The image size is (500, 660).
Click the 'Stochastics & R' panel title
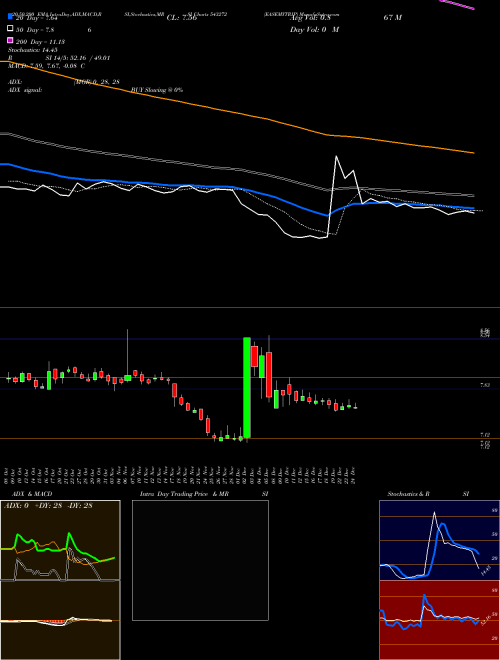coord(409,494)
